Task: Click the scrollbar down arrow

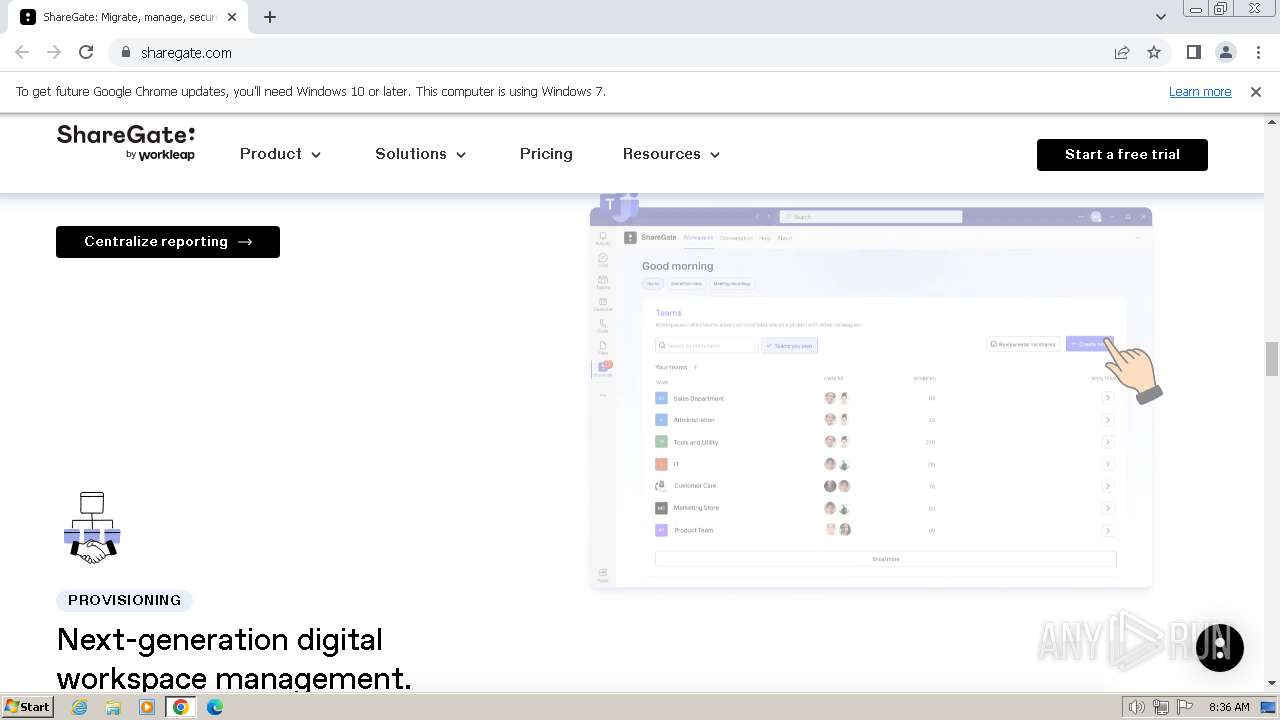Action: click(1272, 683)
